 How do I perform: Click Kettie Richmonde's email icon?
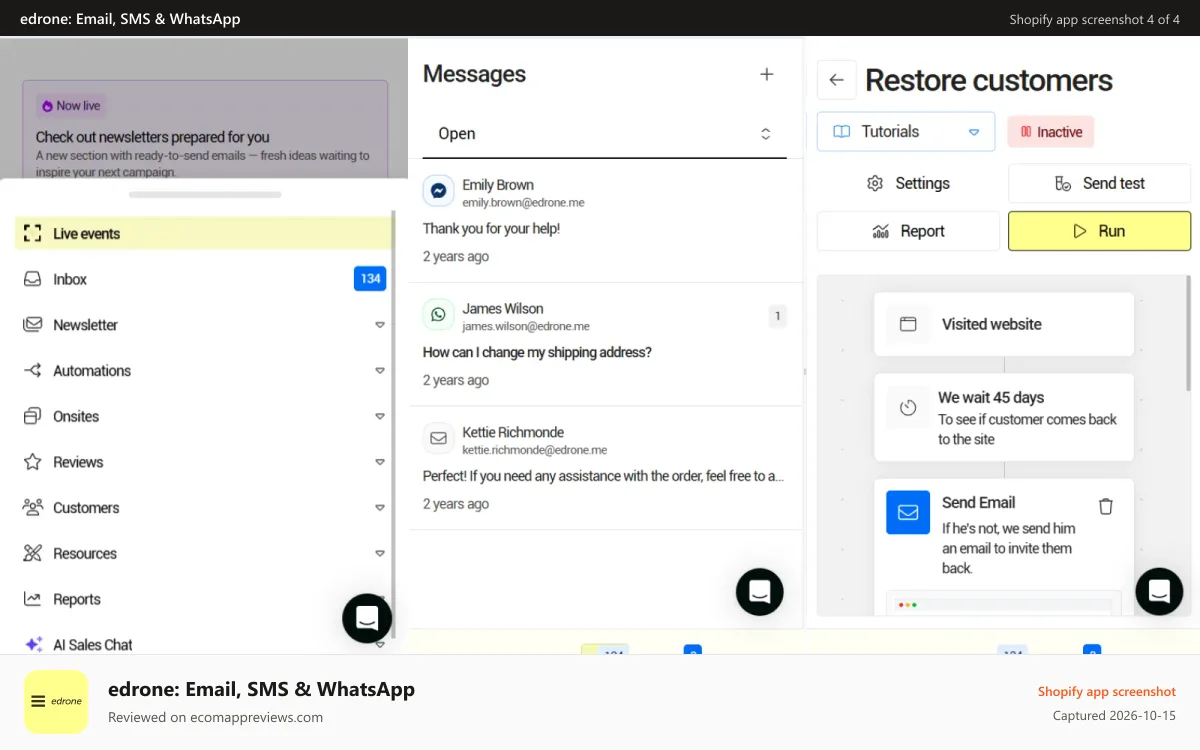[x=438, y=438]
